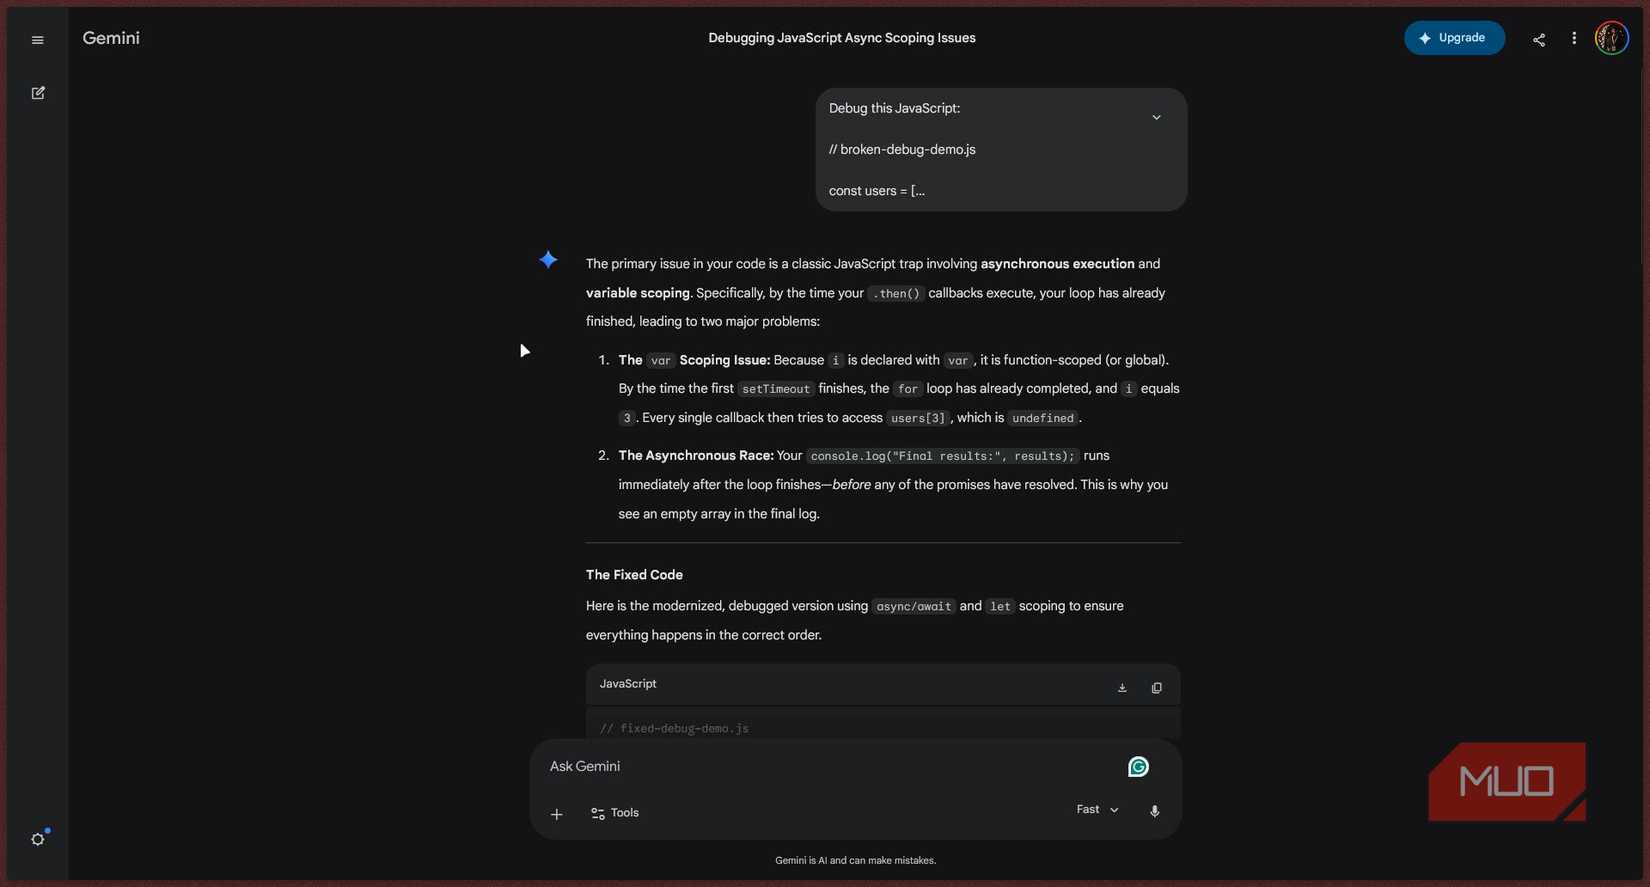Click 'Debug this JavaScript:' prompt text
This screenshot has width=1650, height=887.
pos(894,108)
